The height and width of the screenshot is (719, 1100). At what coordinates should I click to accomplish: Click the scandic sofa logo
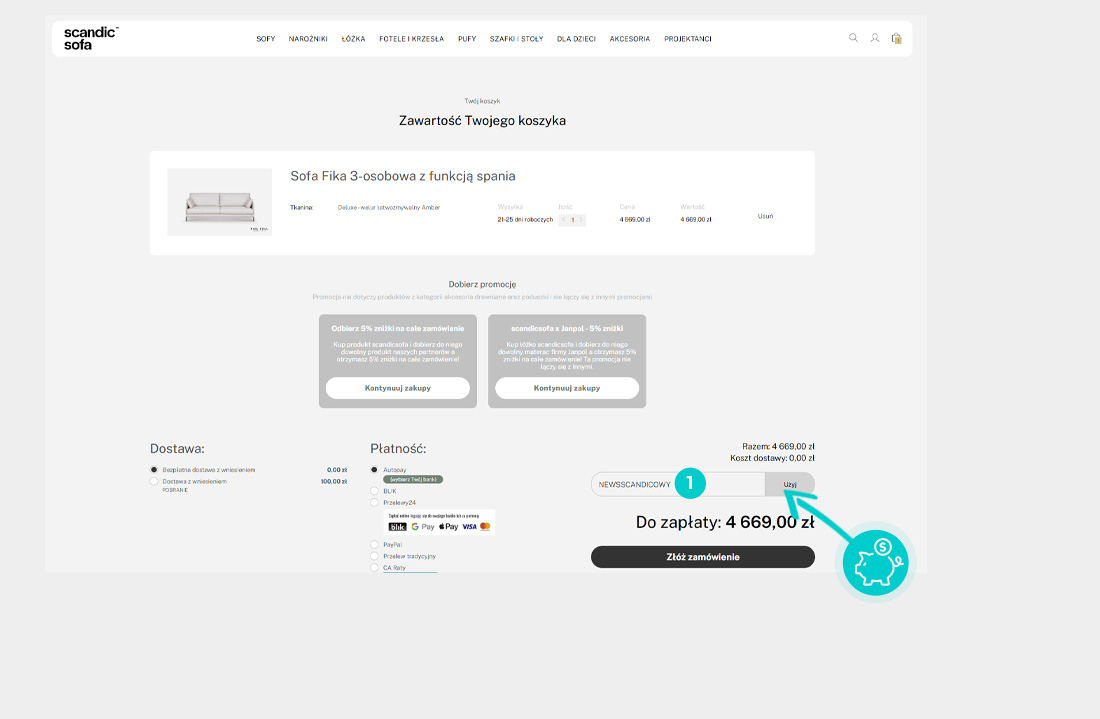(90, 39)
